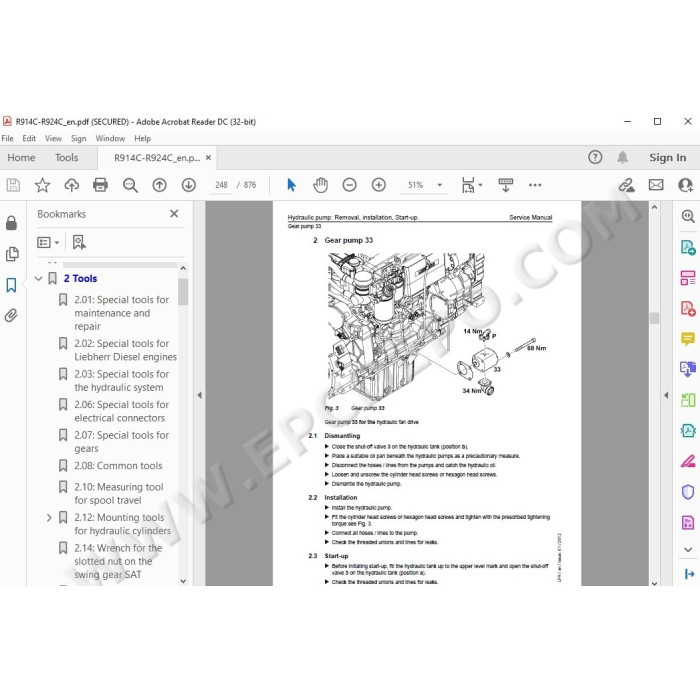This screenshot has width=700, height=700.
Task: Open the Find text magnifier tool
Action: (130, 185)
